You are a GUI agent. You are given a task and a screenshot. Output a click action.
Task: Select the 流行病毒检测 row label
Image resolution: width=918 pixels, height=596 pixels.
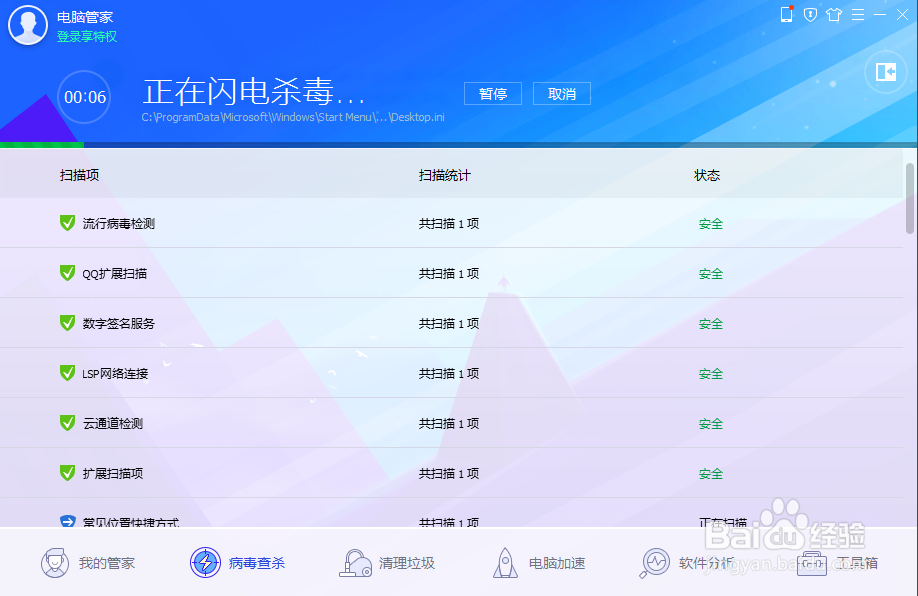[119, 224]
